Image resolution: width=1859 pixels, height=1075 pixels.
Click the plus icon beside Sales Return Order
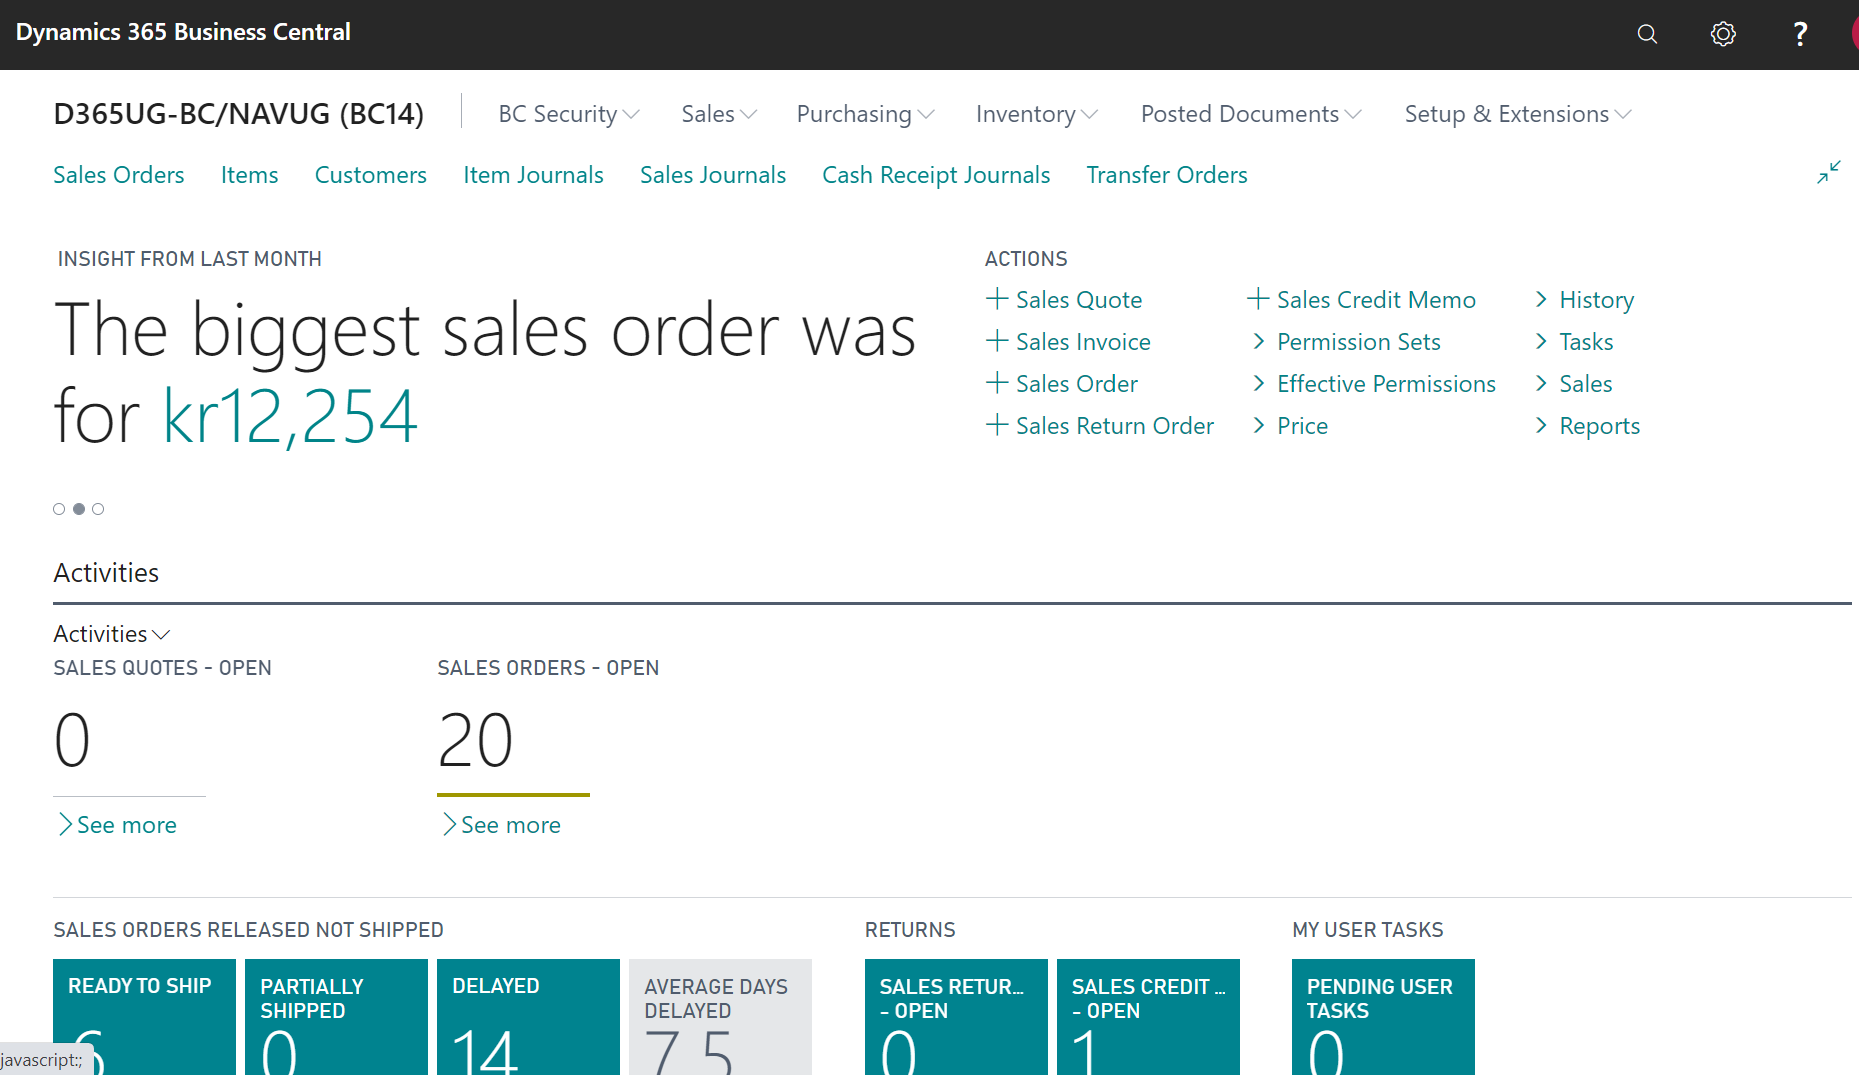(996, 424)
